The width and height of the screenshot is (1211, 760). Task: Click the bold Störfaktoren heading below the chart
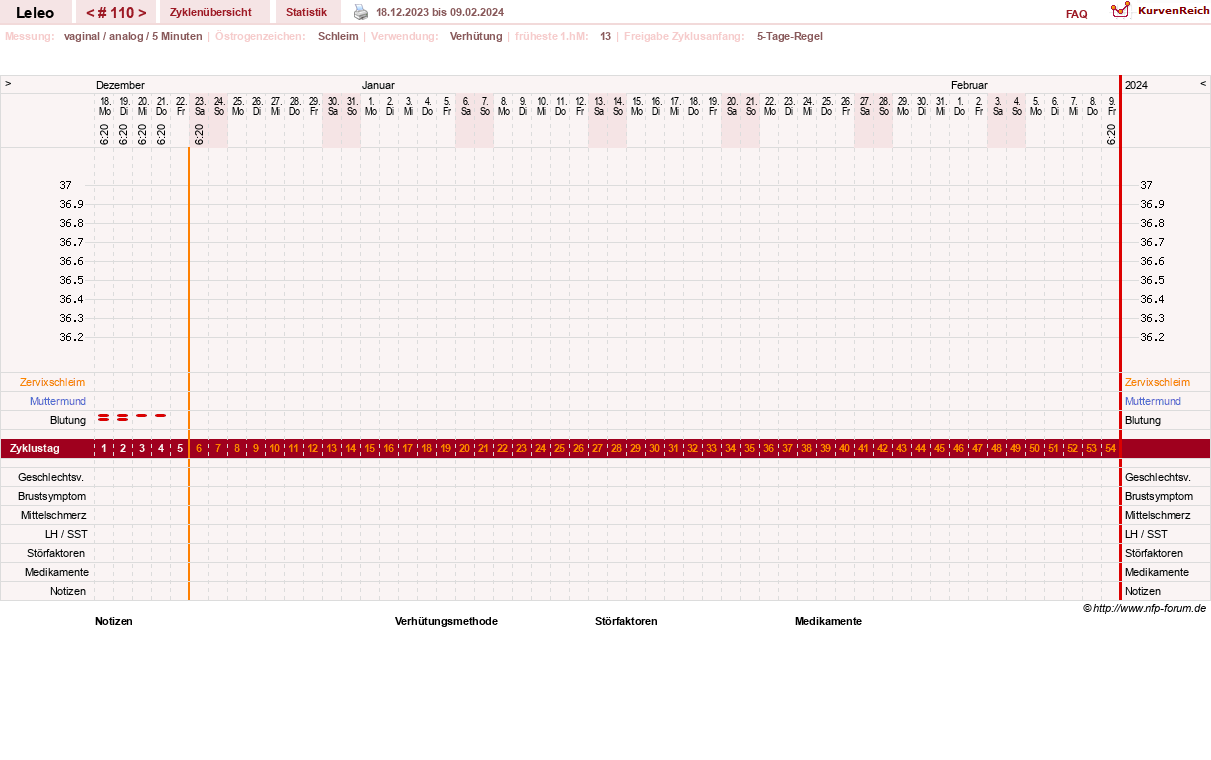(626, 621)
